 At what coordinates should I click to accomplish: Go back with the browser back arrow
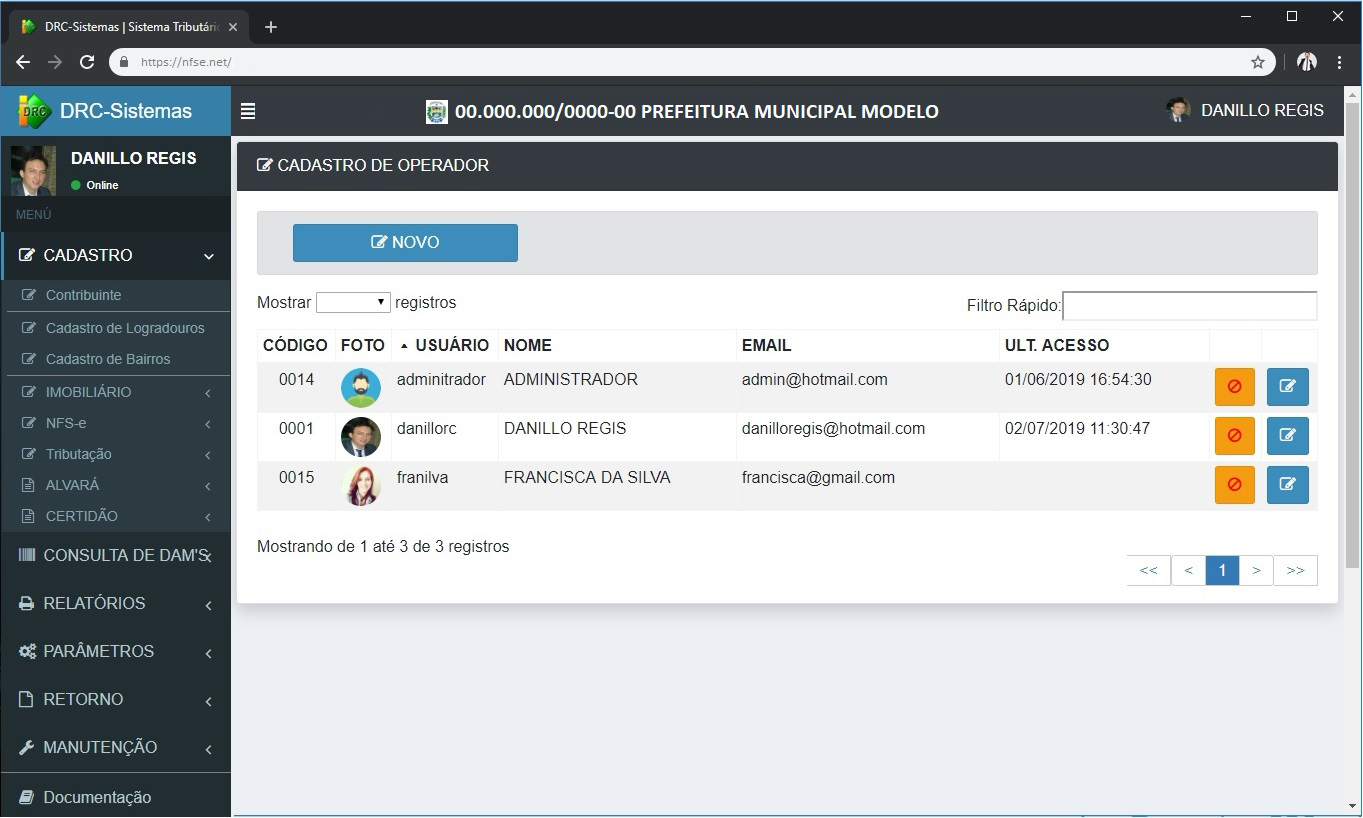(23, 62)
